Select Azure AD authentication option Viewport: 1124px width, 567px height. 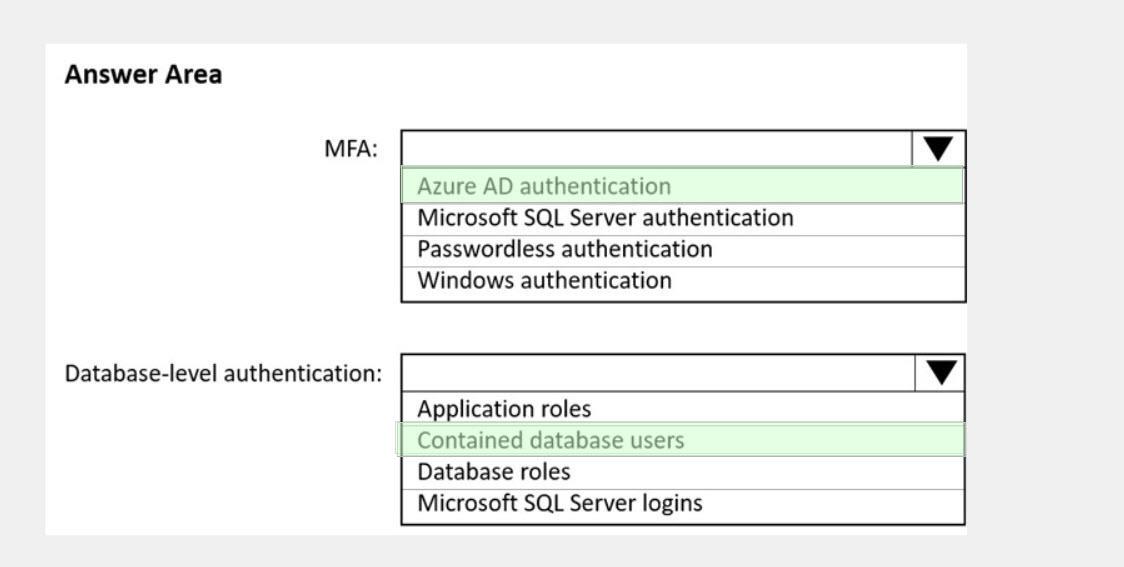tap(682, 186)
